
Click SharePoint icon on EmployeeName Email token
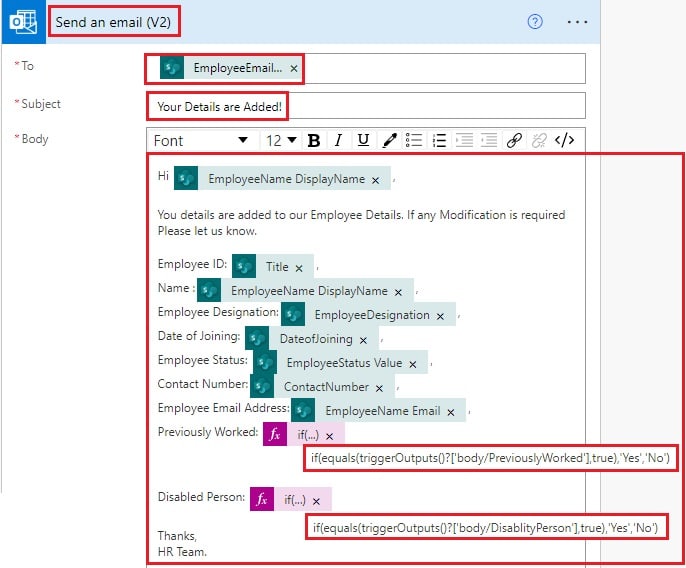click(303, 410)
